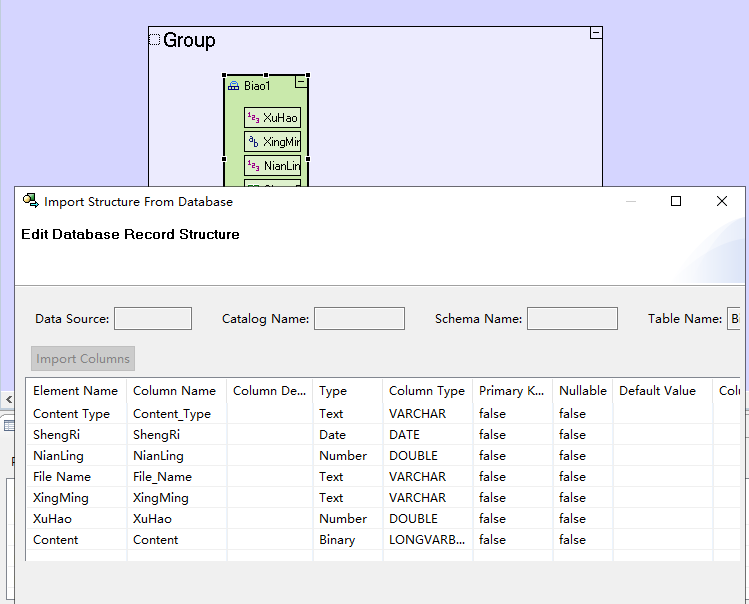Click the XingMing field in Biao1

click(x=272, y=141)
